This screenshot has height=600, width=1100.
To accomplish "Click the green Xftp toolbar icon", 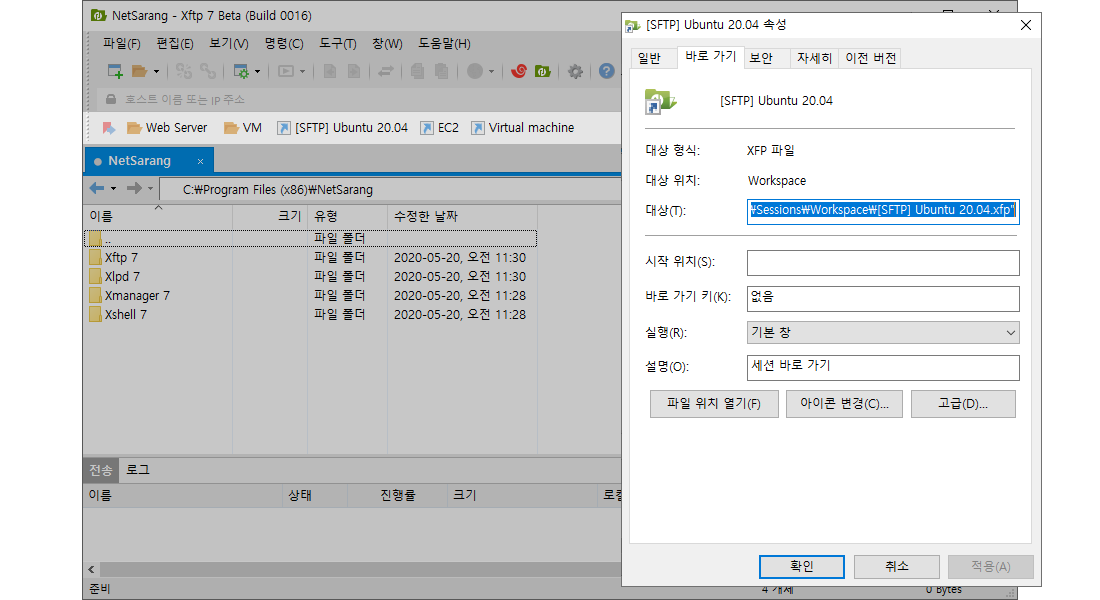I will 542,71.
